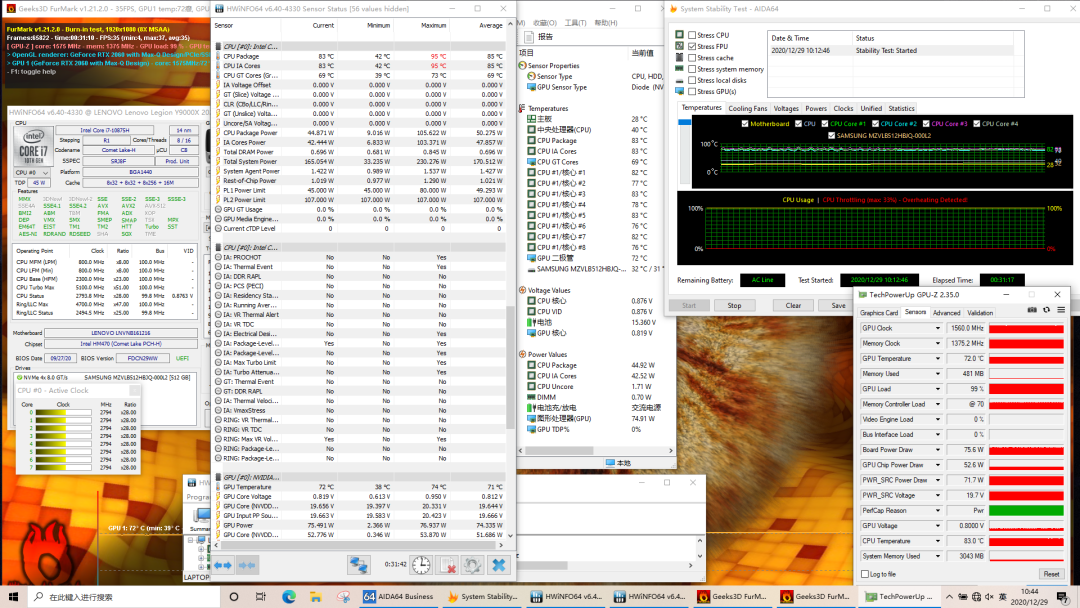The image size is (1080, 608).
Task: Enable the Stress CPU checkbox
Action: (x=692, y=35)
